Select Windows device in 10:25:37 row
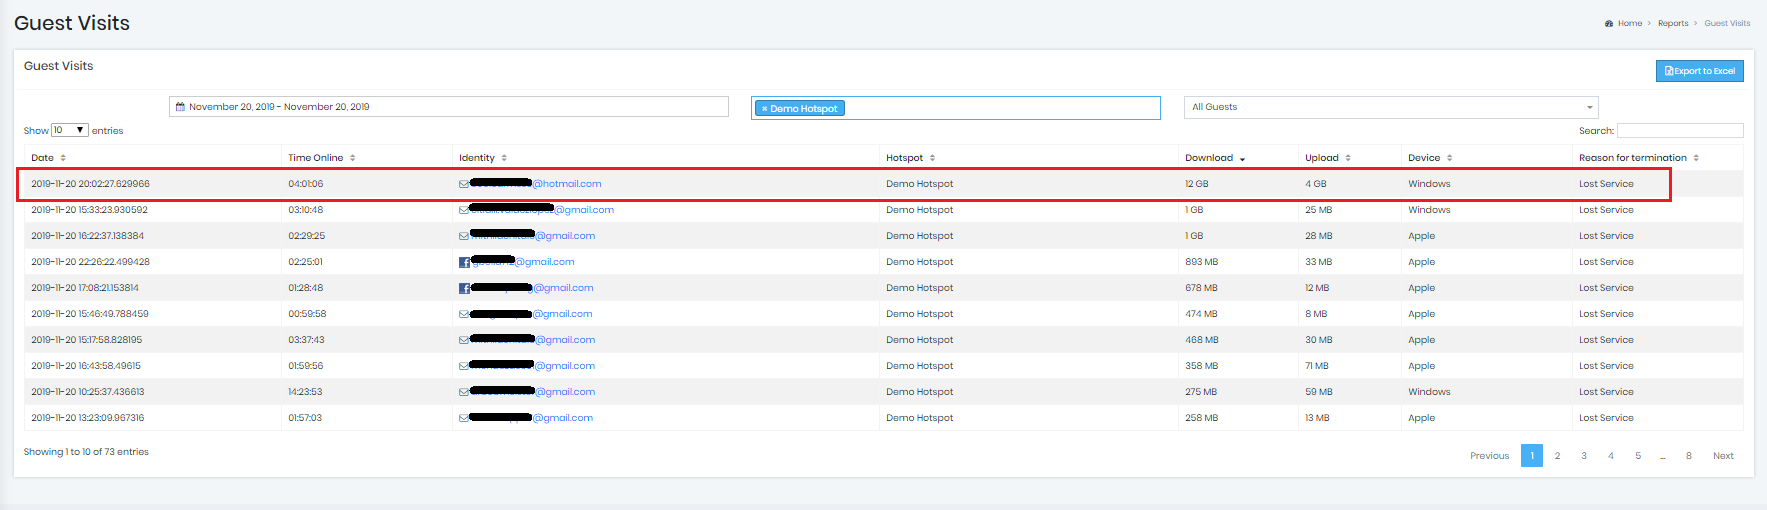Image resolution: width=1767 pixels, height=510 pixels. click(1429, 392)
